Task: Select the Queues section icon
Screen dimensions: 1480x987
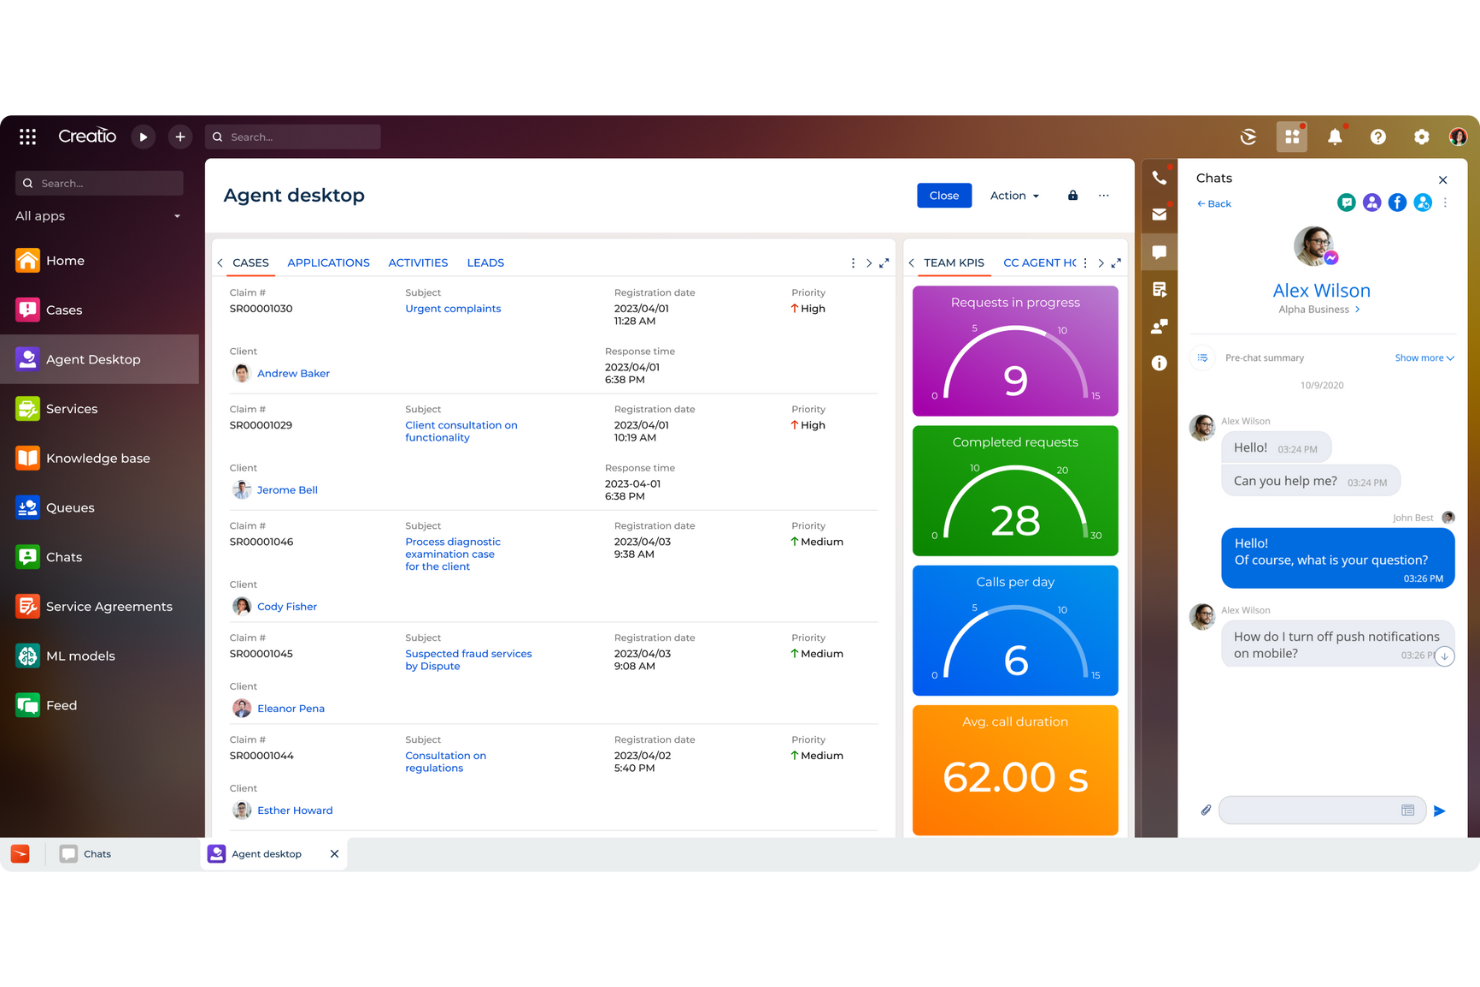Action: pos(27,507)
